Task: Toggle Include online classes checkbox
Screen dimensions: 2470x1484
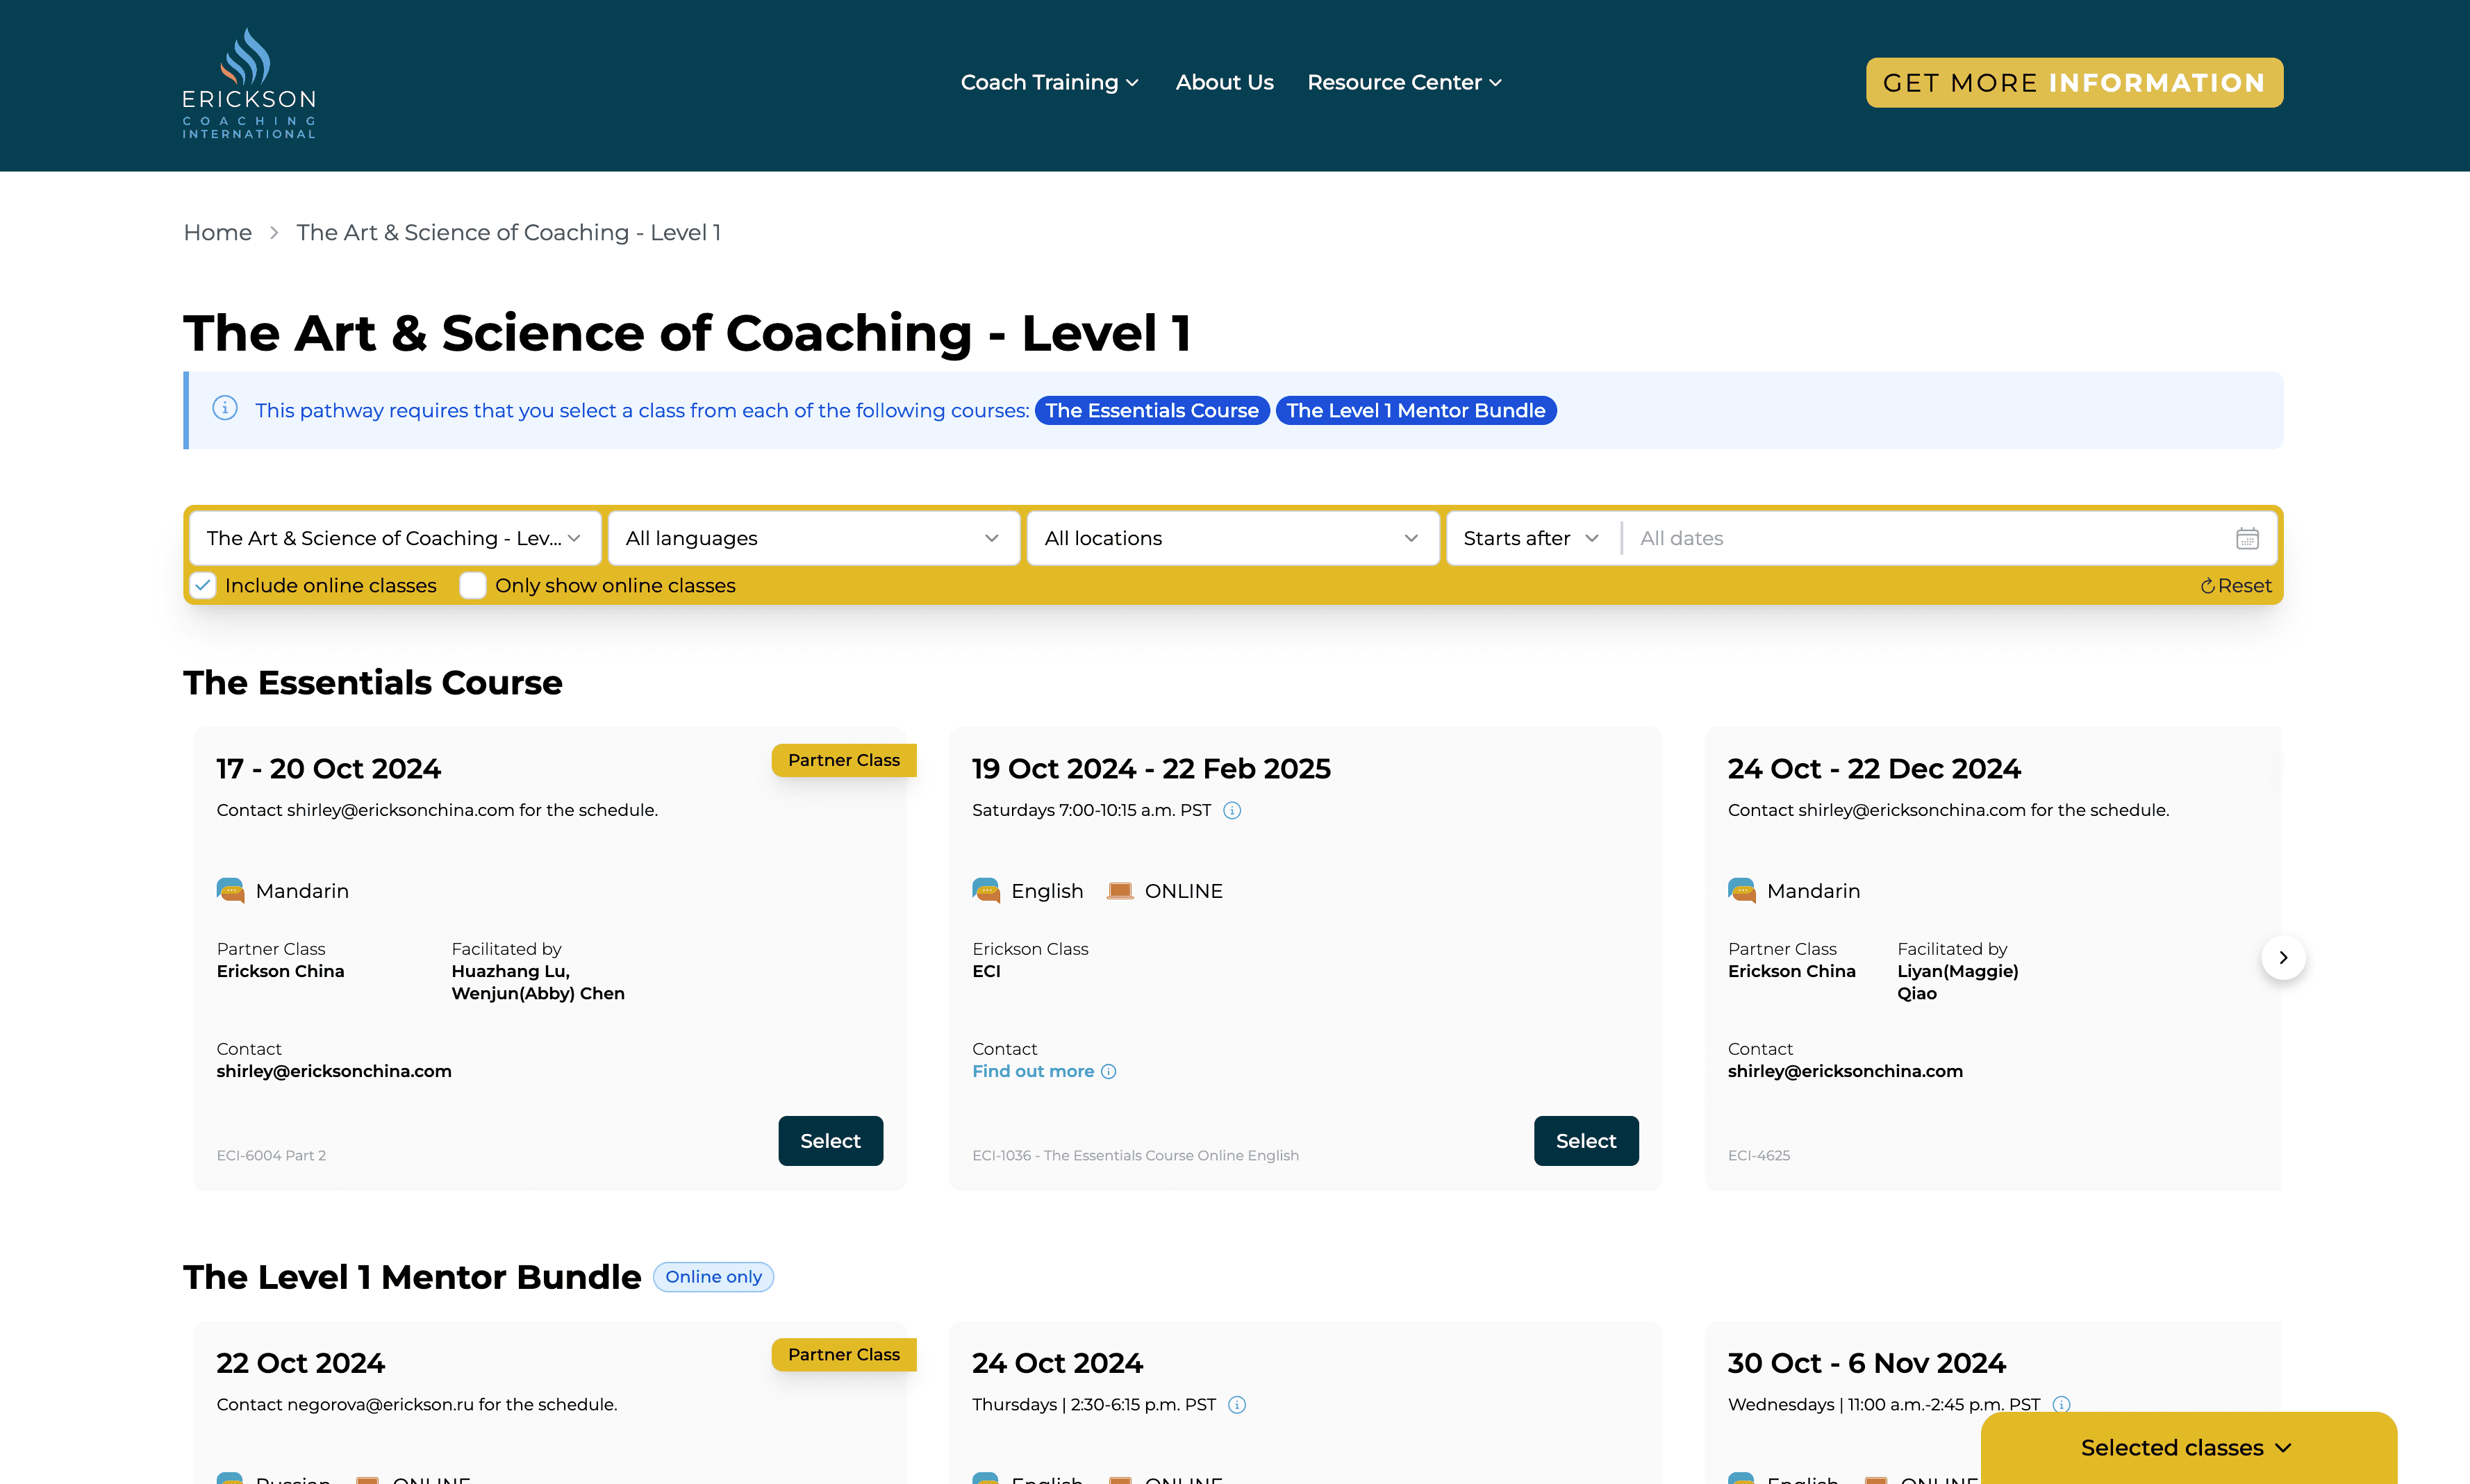Action: [203, 585]
